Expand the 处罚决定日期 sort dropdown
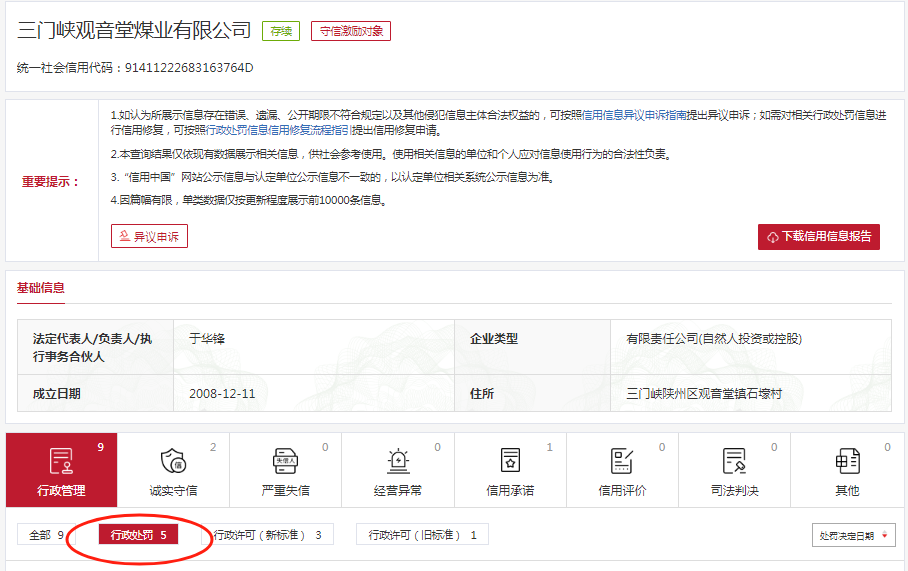The image size is (908, 571). point(853,536)
